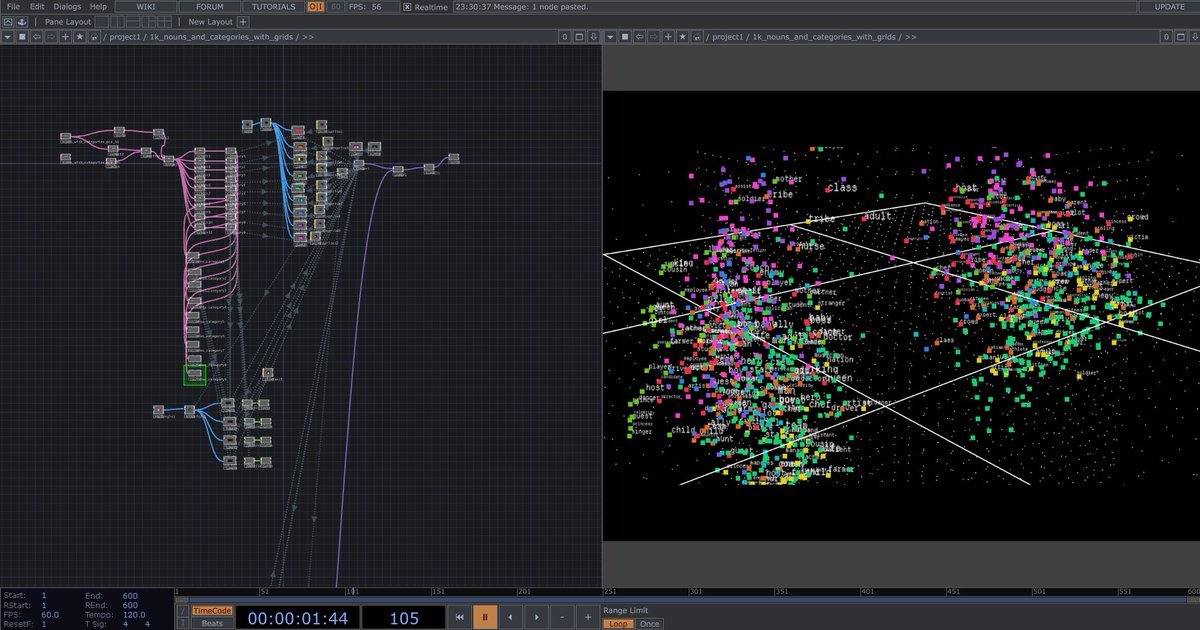Click the TUTORIALS button
This screenshot has height=630, width=1200.
[x=273, y=7]
